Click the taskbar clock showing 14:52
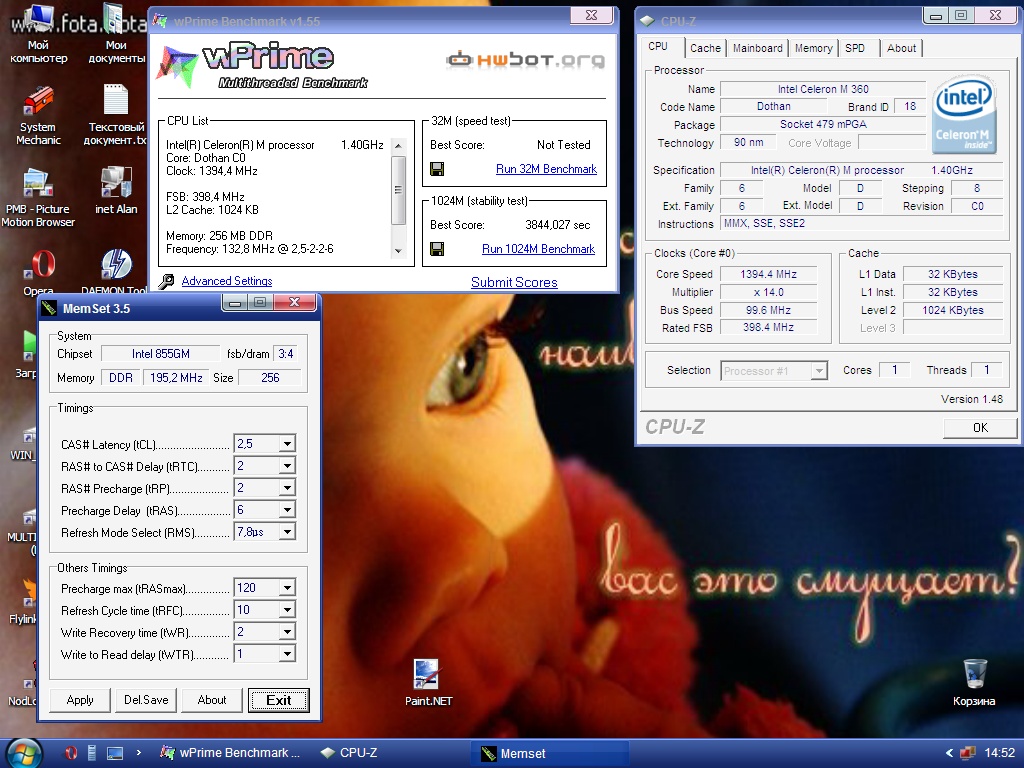Image resolution: width=1024 pixels, height=768 pixels. click(999, 753)
